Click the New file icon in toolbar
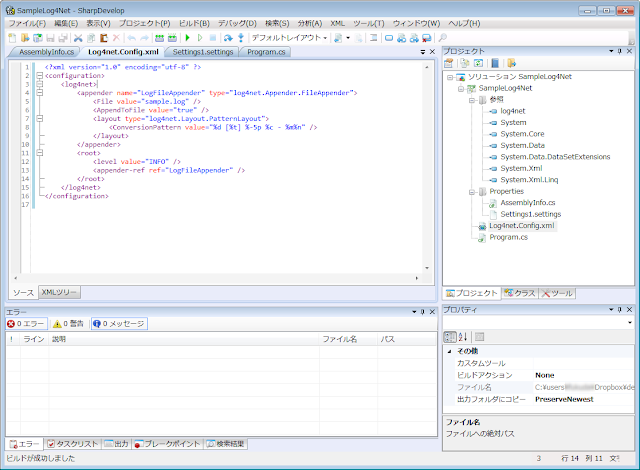 [x=11, y=37]
